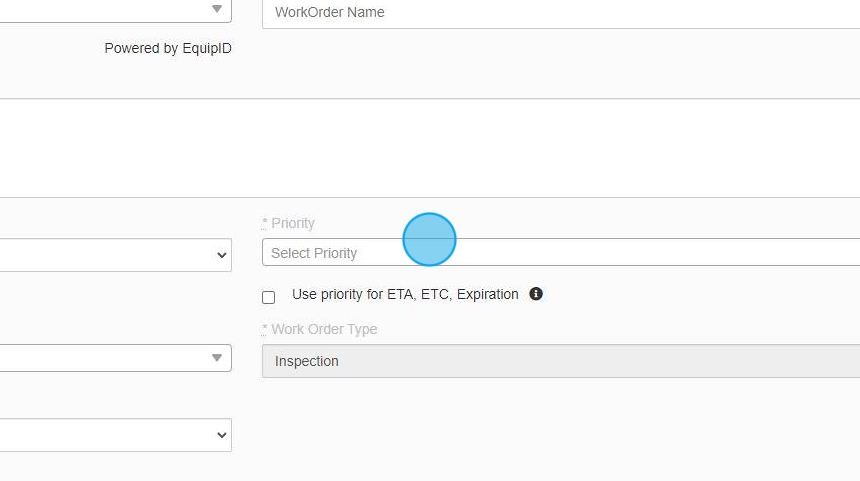Click the blue circle highlight marker

429,240
